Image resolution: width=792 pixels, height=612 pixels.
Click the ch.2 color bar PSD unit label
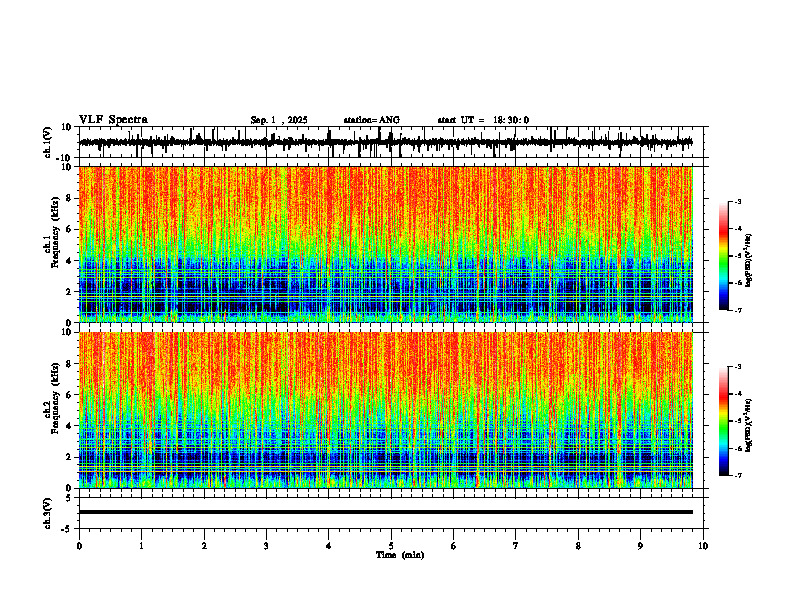(749, 425)
